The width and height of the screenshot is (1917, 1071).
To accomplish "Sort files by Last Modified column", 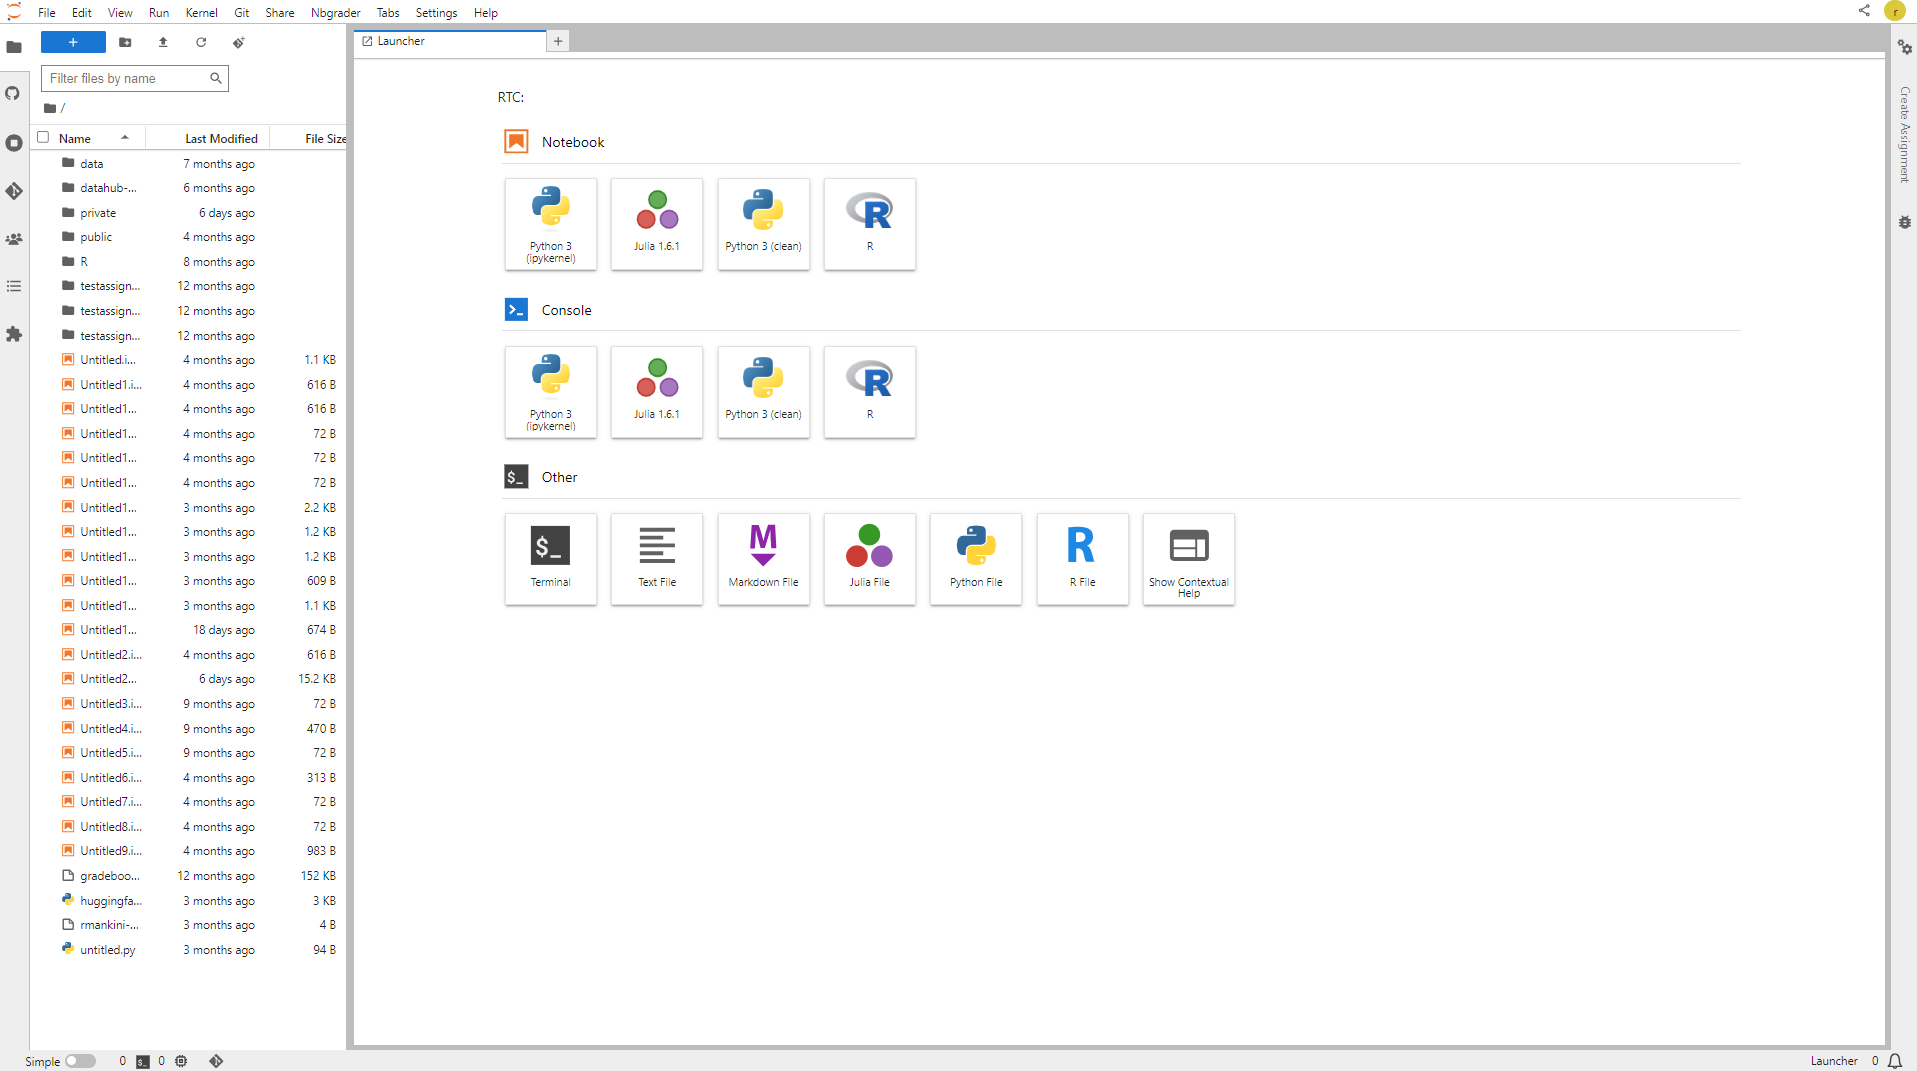I will (x=208, y=138).
